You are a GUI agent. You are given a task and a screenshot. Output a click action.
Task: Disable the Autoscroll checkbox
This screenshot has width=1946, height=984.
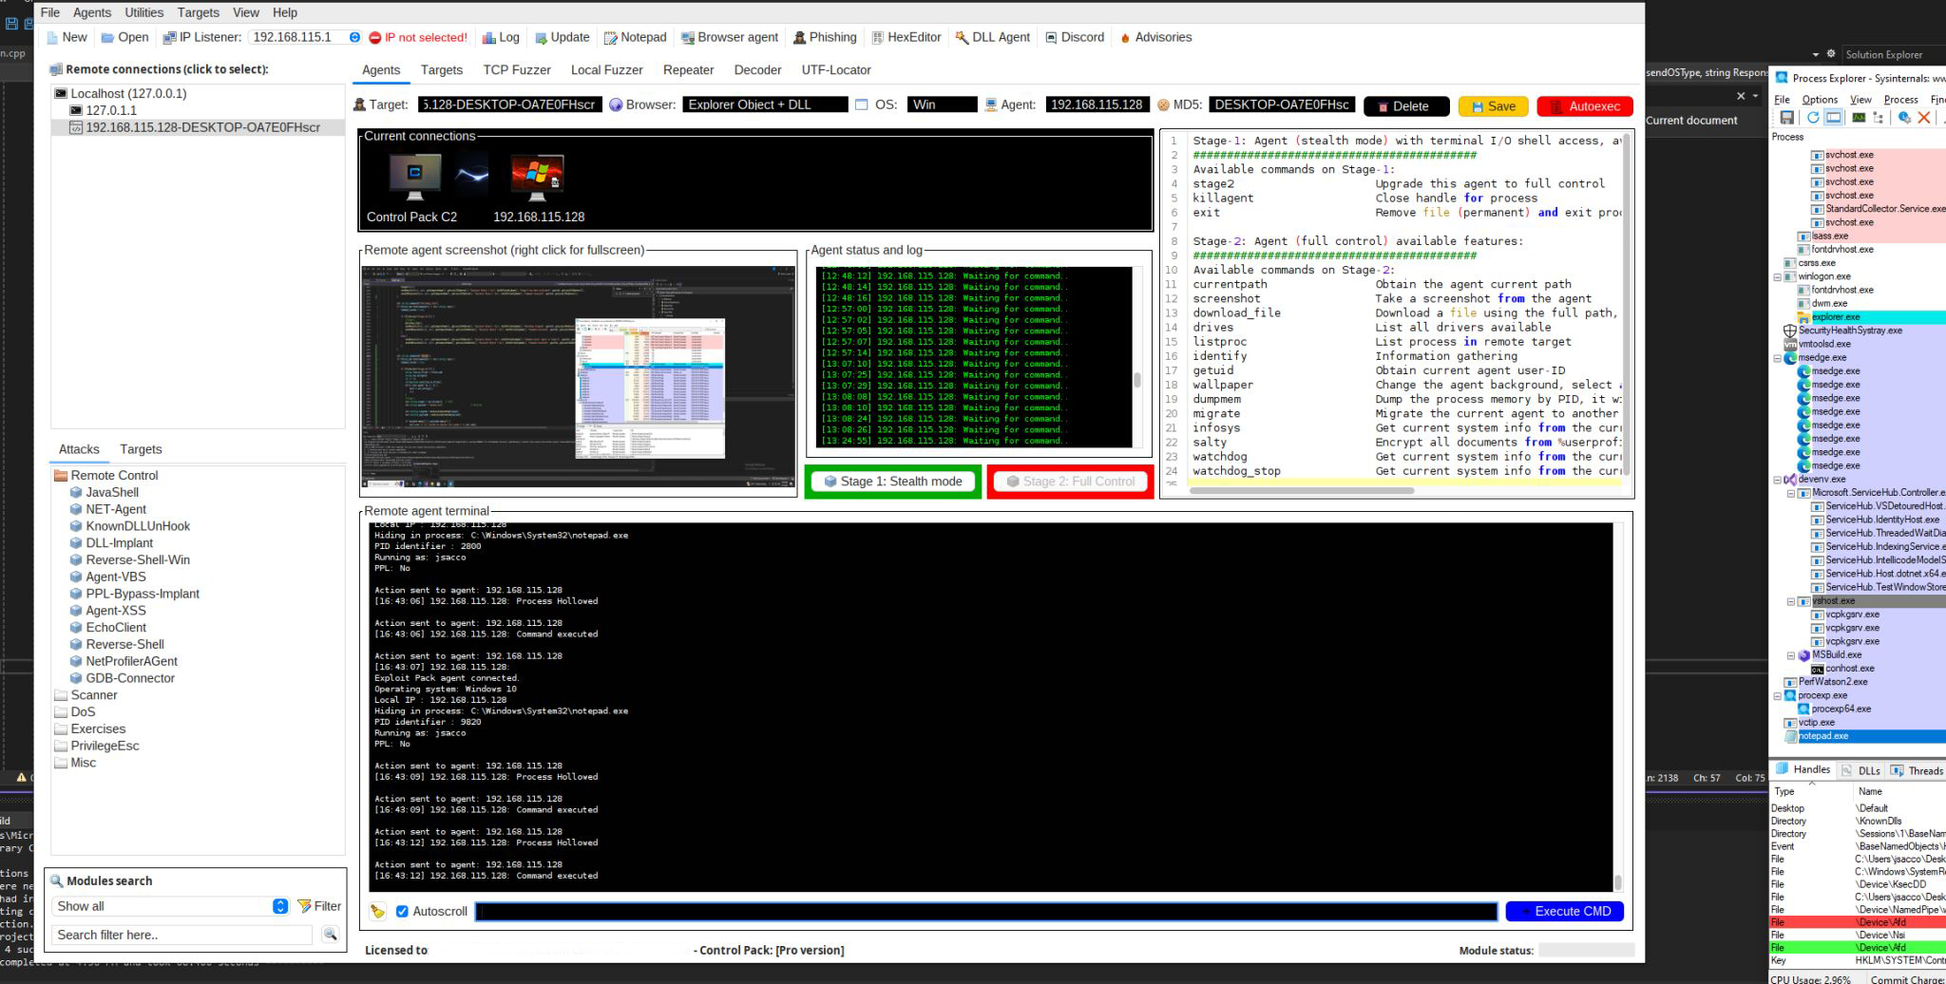pos(402,911)
